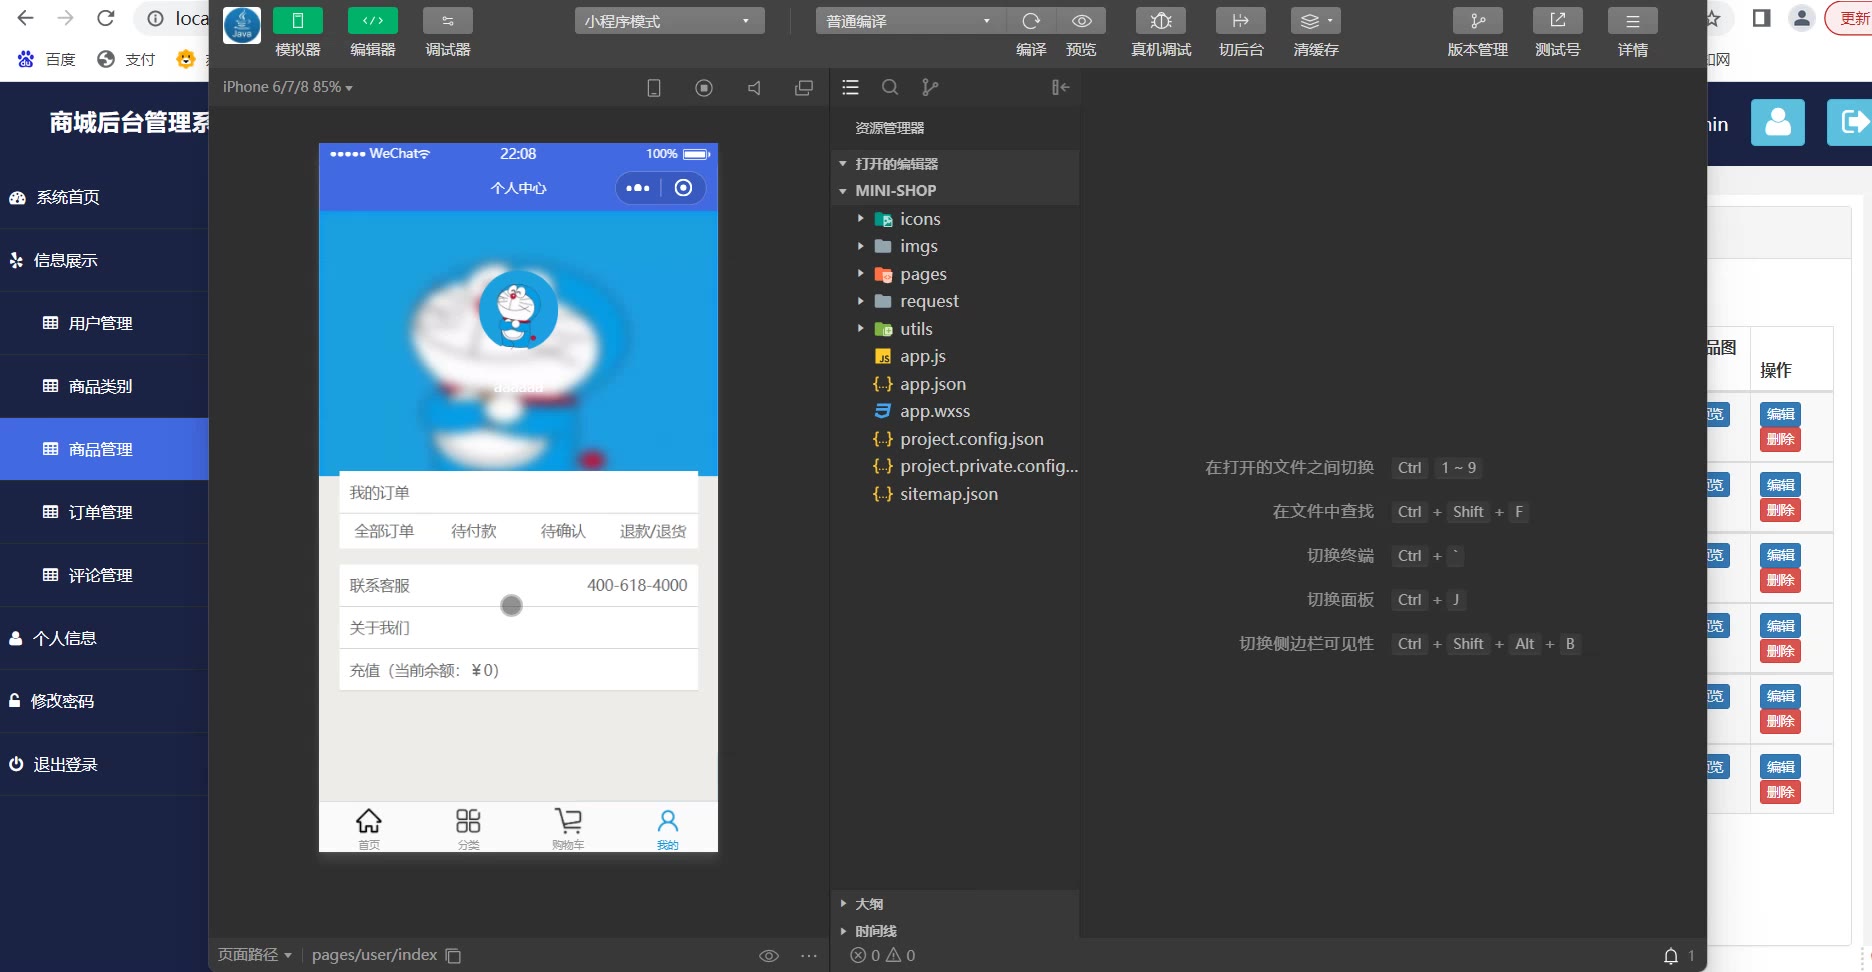Toggle the 编辑器 editor panel button
Image resolution: width=1872 pixels, height=972 pixels.
coord(372,21)
